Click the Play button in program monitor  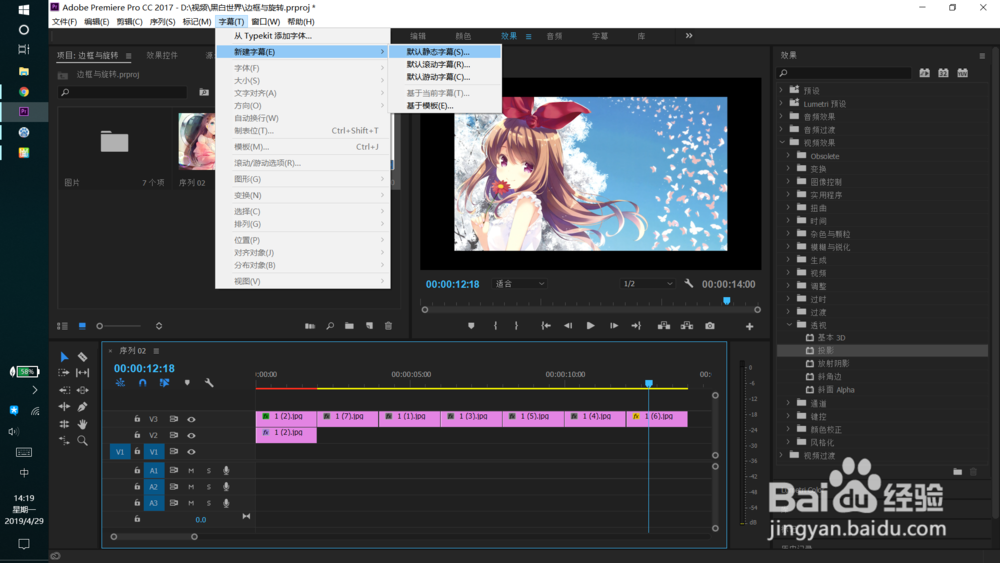[x=591, y=326]
